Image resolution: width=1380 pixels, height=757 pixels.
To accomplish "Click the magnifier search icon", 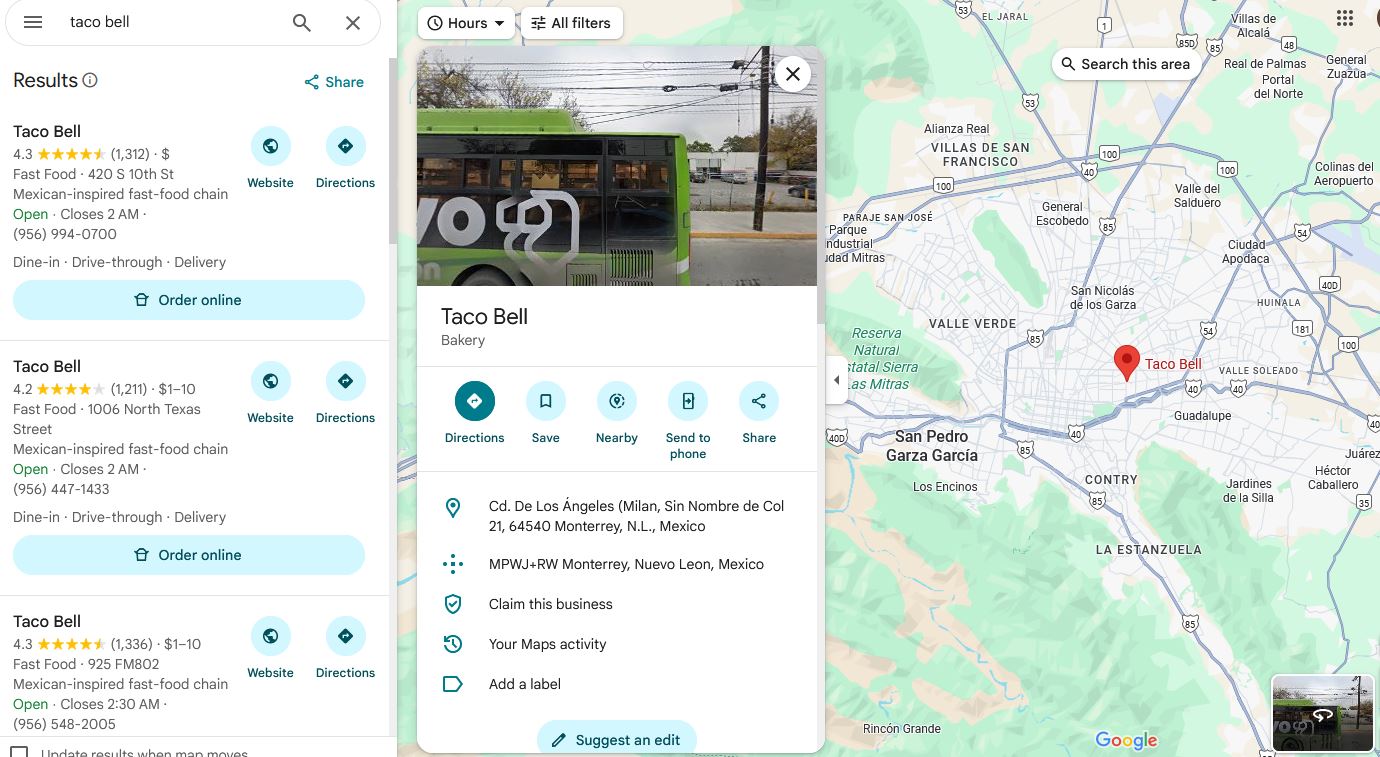I will pyautogui.click(x=302, y=22).
